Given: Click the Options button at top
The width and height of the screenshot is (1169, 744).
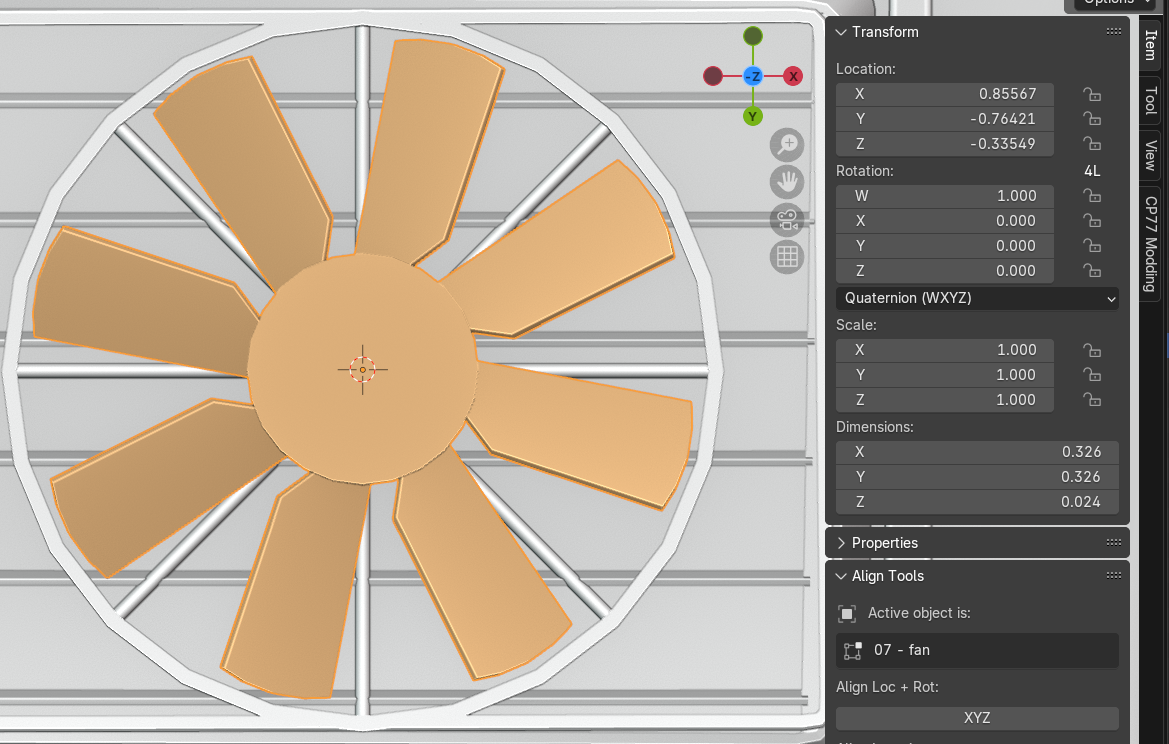Looking at the screenshot, I should [1114, 3].
